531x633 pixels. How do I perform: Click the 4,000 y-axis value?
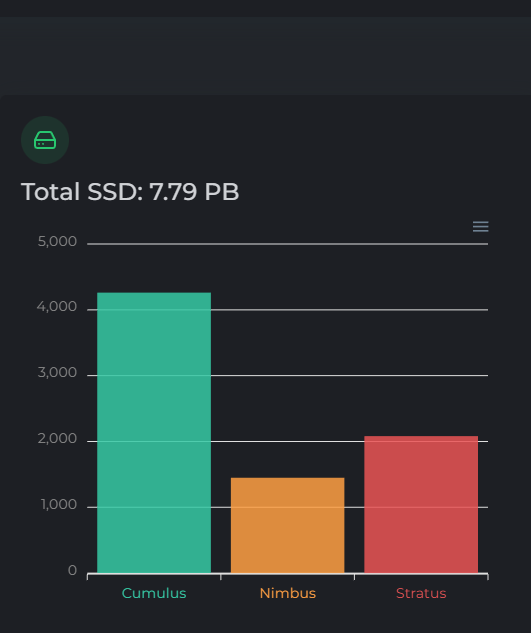click(57, 307)
